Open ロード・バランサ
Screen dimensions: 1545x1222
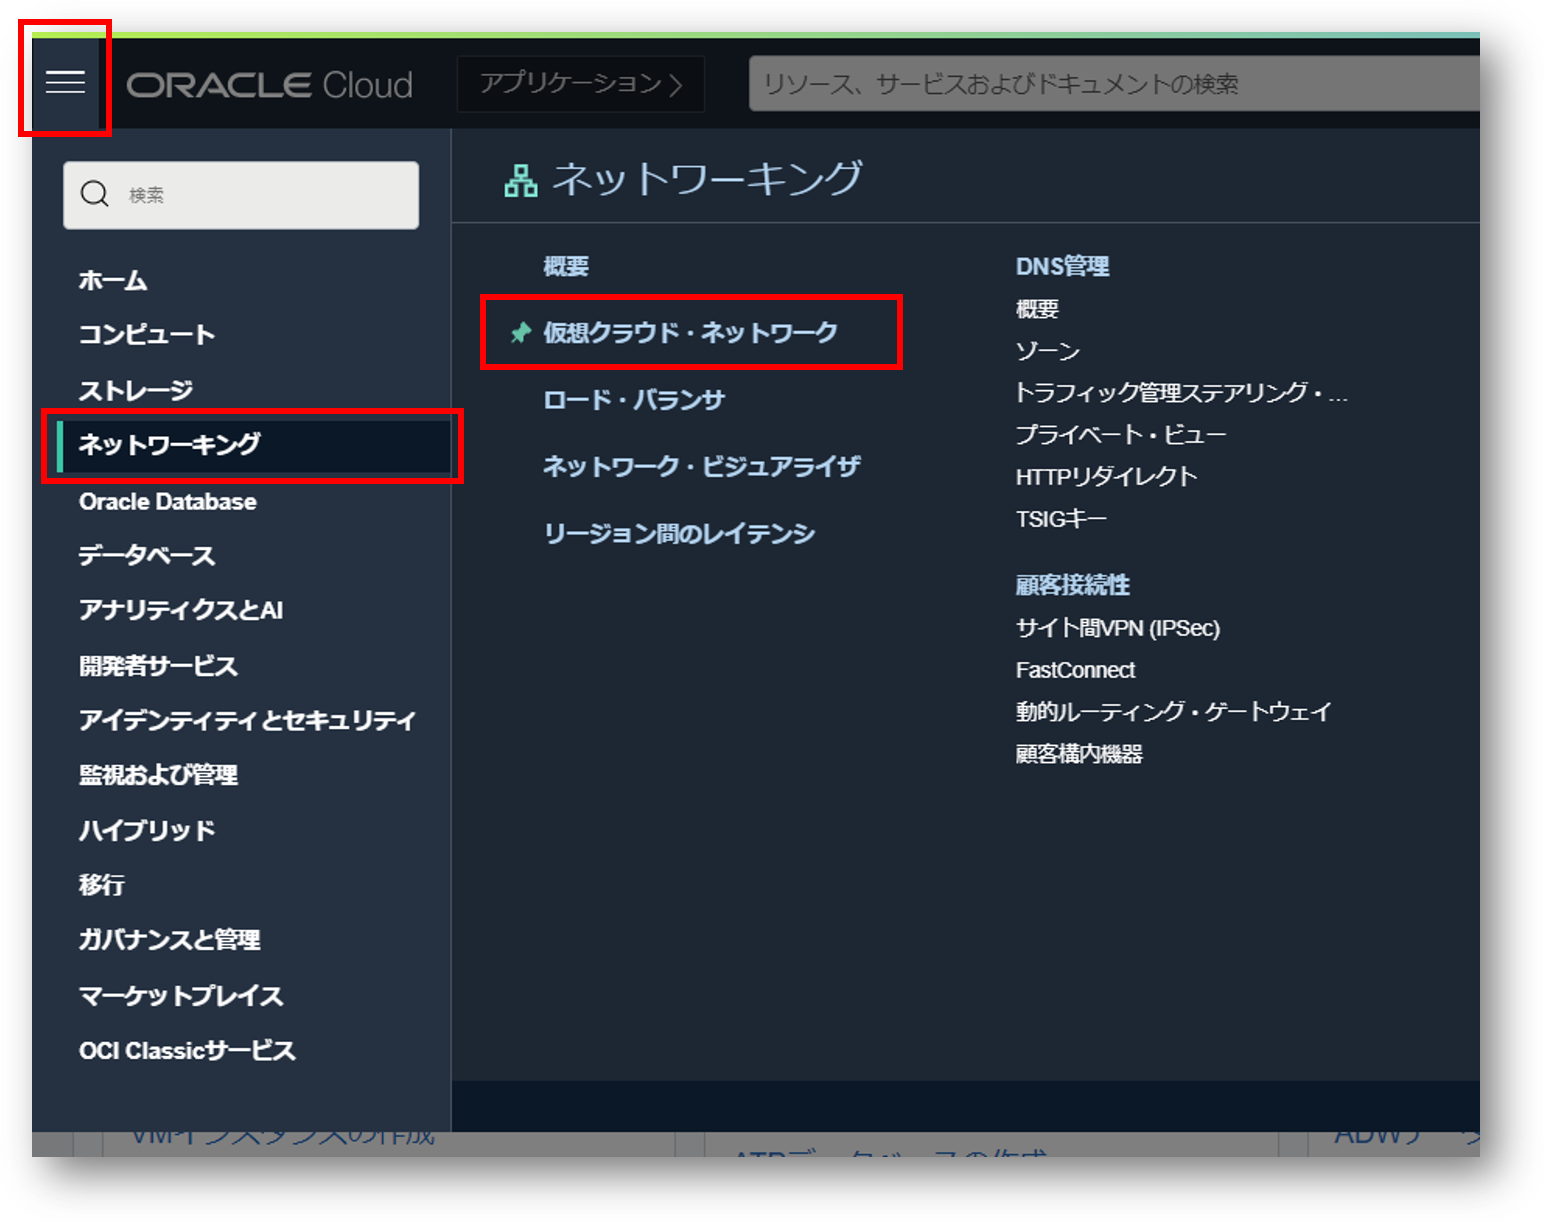[x=631, y=399]
